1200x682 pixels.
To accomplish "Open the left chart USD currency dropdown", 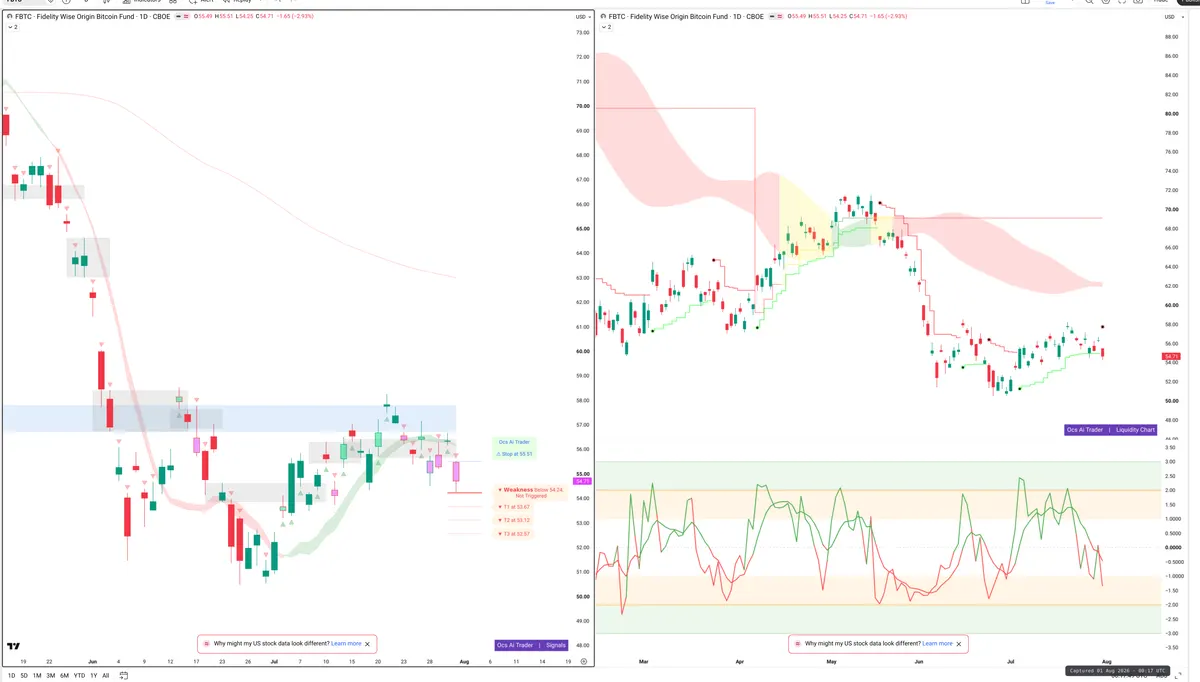I will click(x=582, y=17).
